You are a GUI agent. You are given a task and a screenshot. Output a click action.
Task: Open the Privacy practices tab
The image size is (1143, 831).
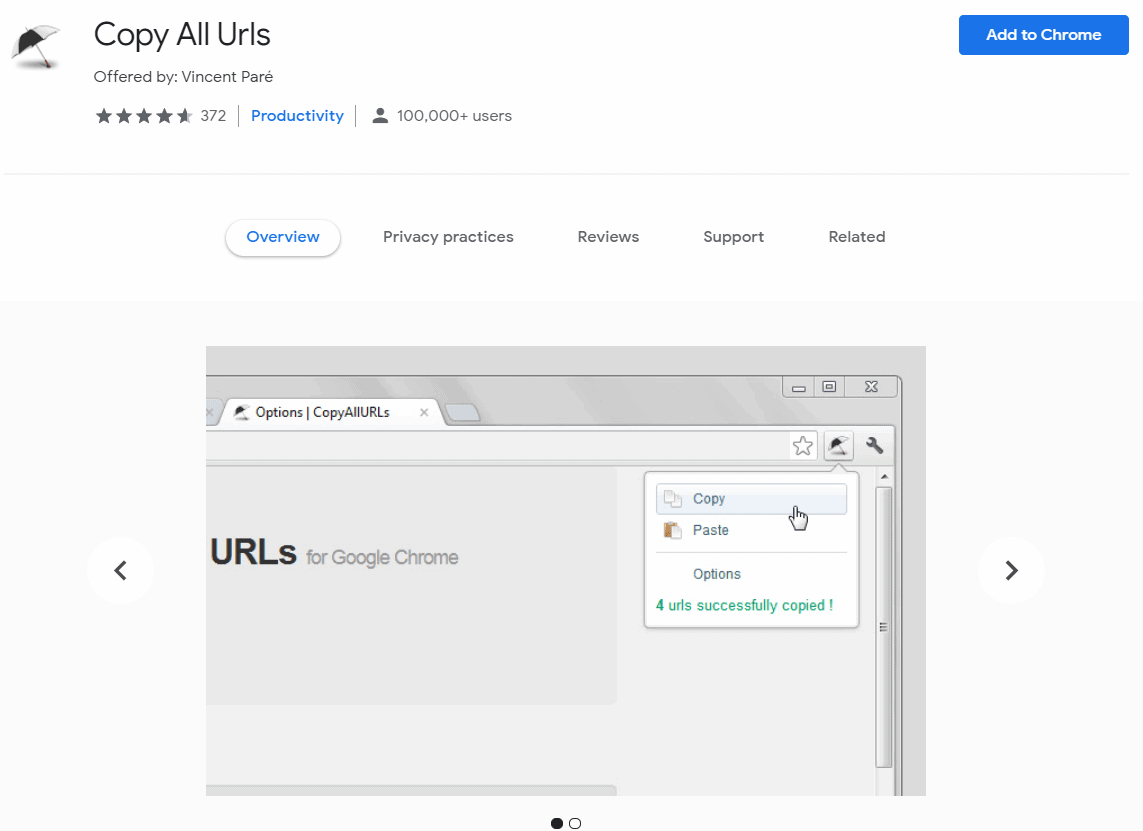pos(448,236)
